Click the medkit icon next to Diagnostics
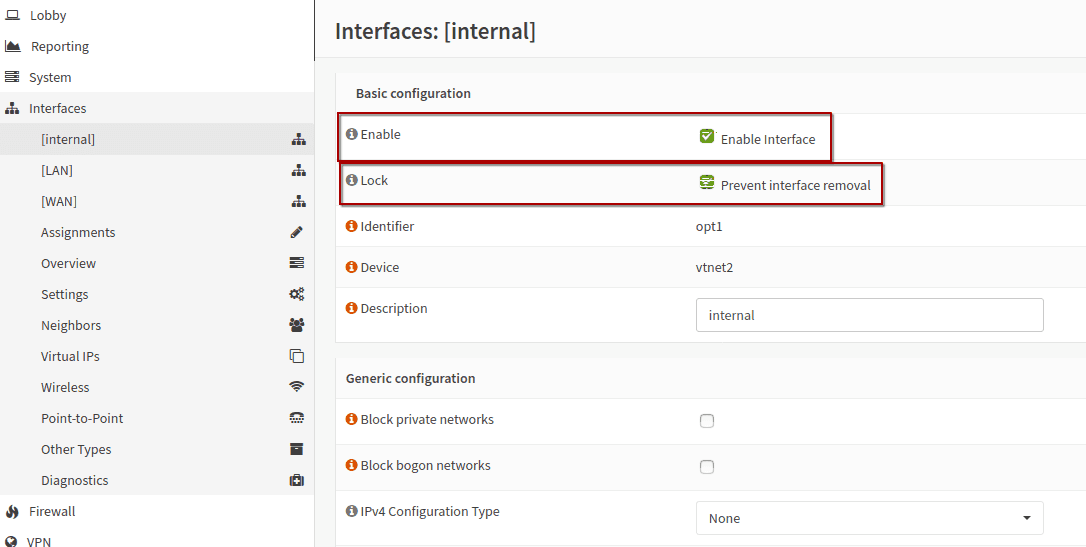Viewport: 1086px width, 547px height. point(296,481)
